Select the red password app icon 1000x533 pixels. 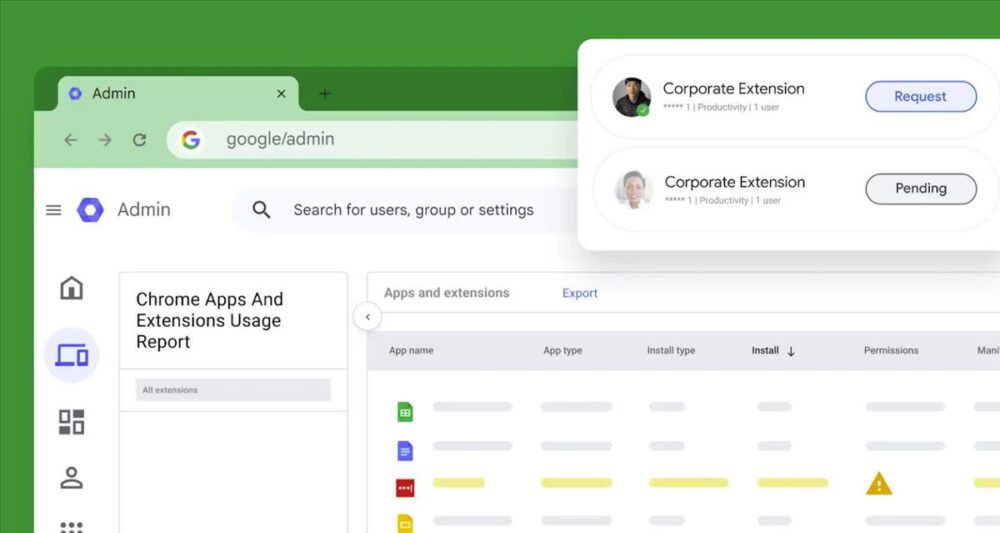[x=405, y=488]
